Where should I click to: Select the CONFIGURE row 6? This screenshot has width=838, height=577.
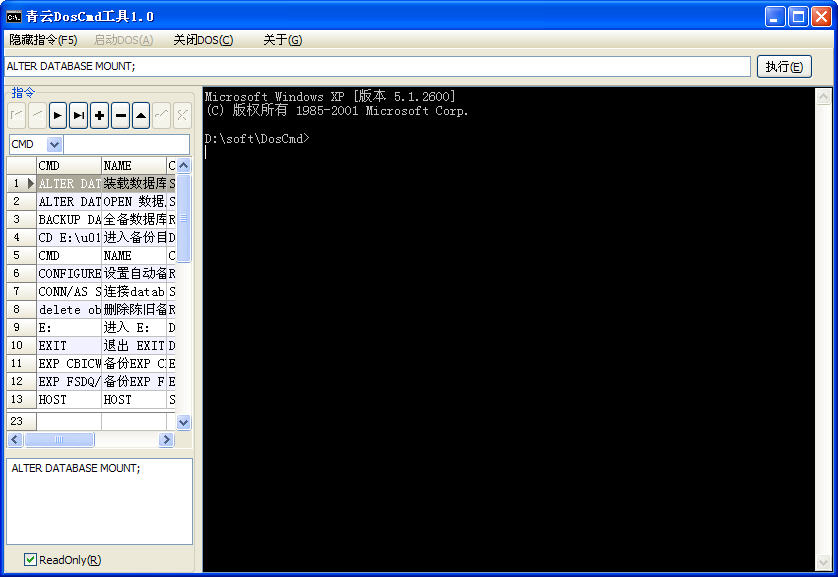(91, 274)
